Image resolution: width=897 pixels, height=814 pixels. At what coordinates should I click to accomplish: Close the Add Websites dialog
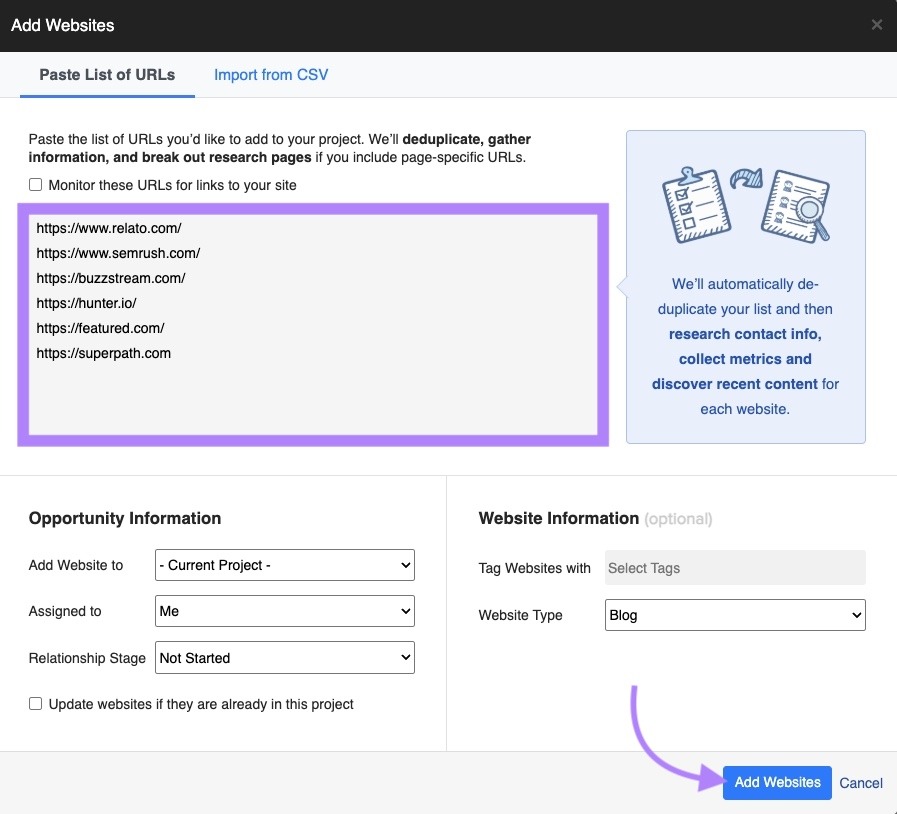(x=877, y=24)
